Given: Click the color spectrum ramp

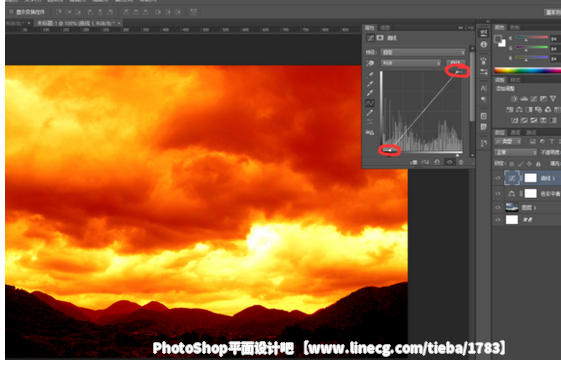Looking at the screenshot, I should coord(527,71).
